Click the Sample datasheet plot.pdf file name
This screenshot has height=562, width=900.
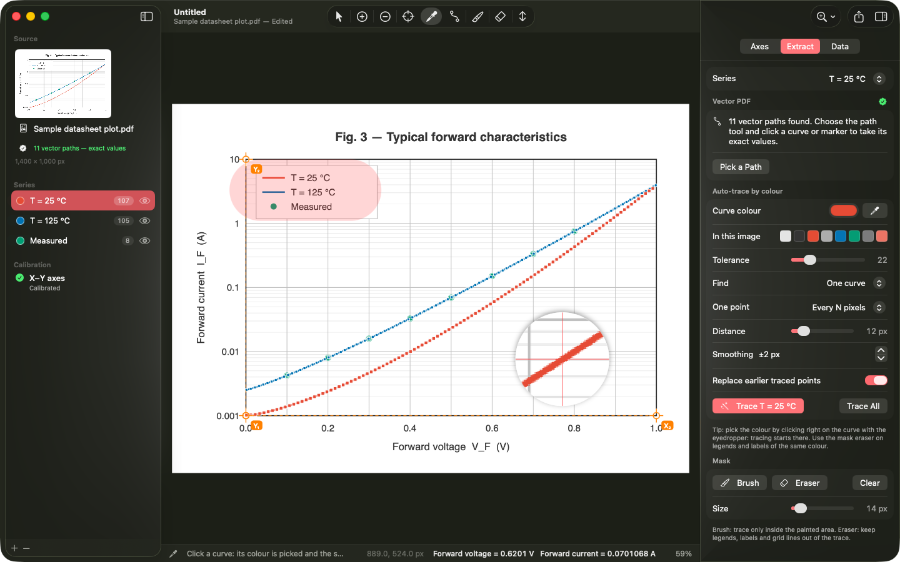tap(83, 129)
